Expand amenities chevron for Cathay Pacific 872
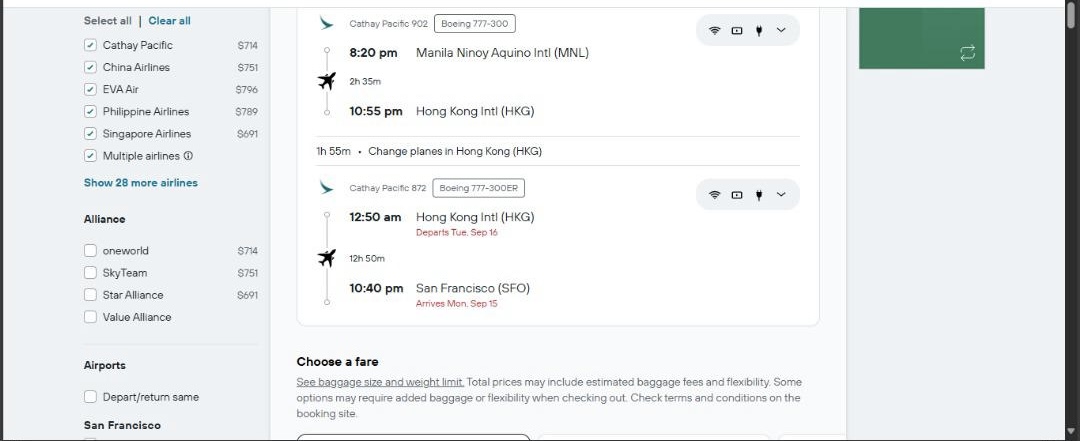 pyautogui.click(x=780, y=195)
